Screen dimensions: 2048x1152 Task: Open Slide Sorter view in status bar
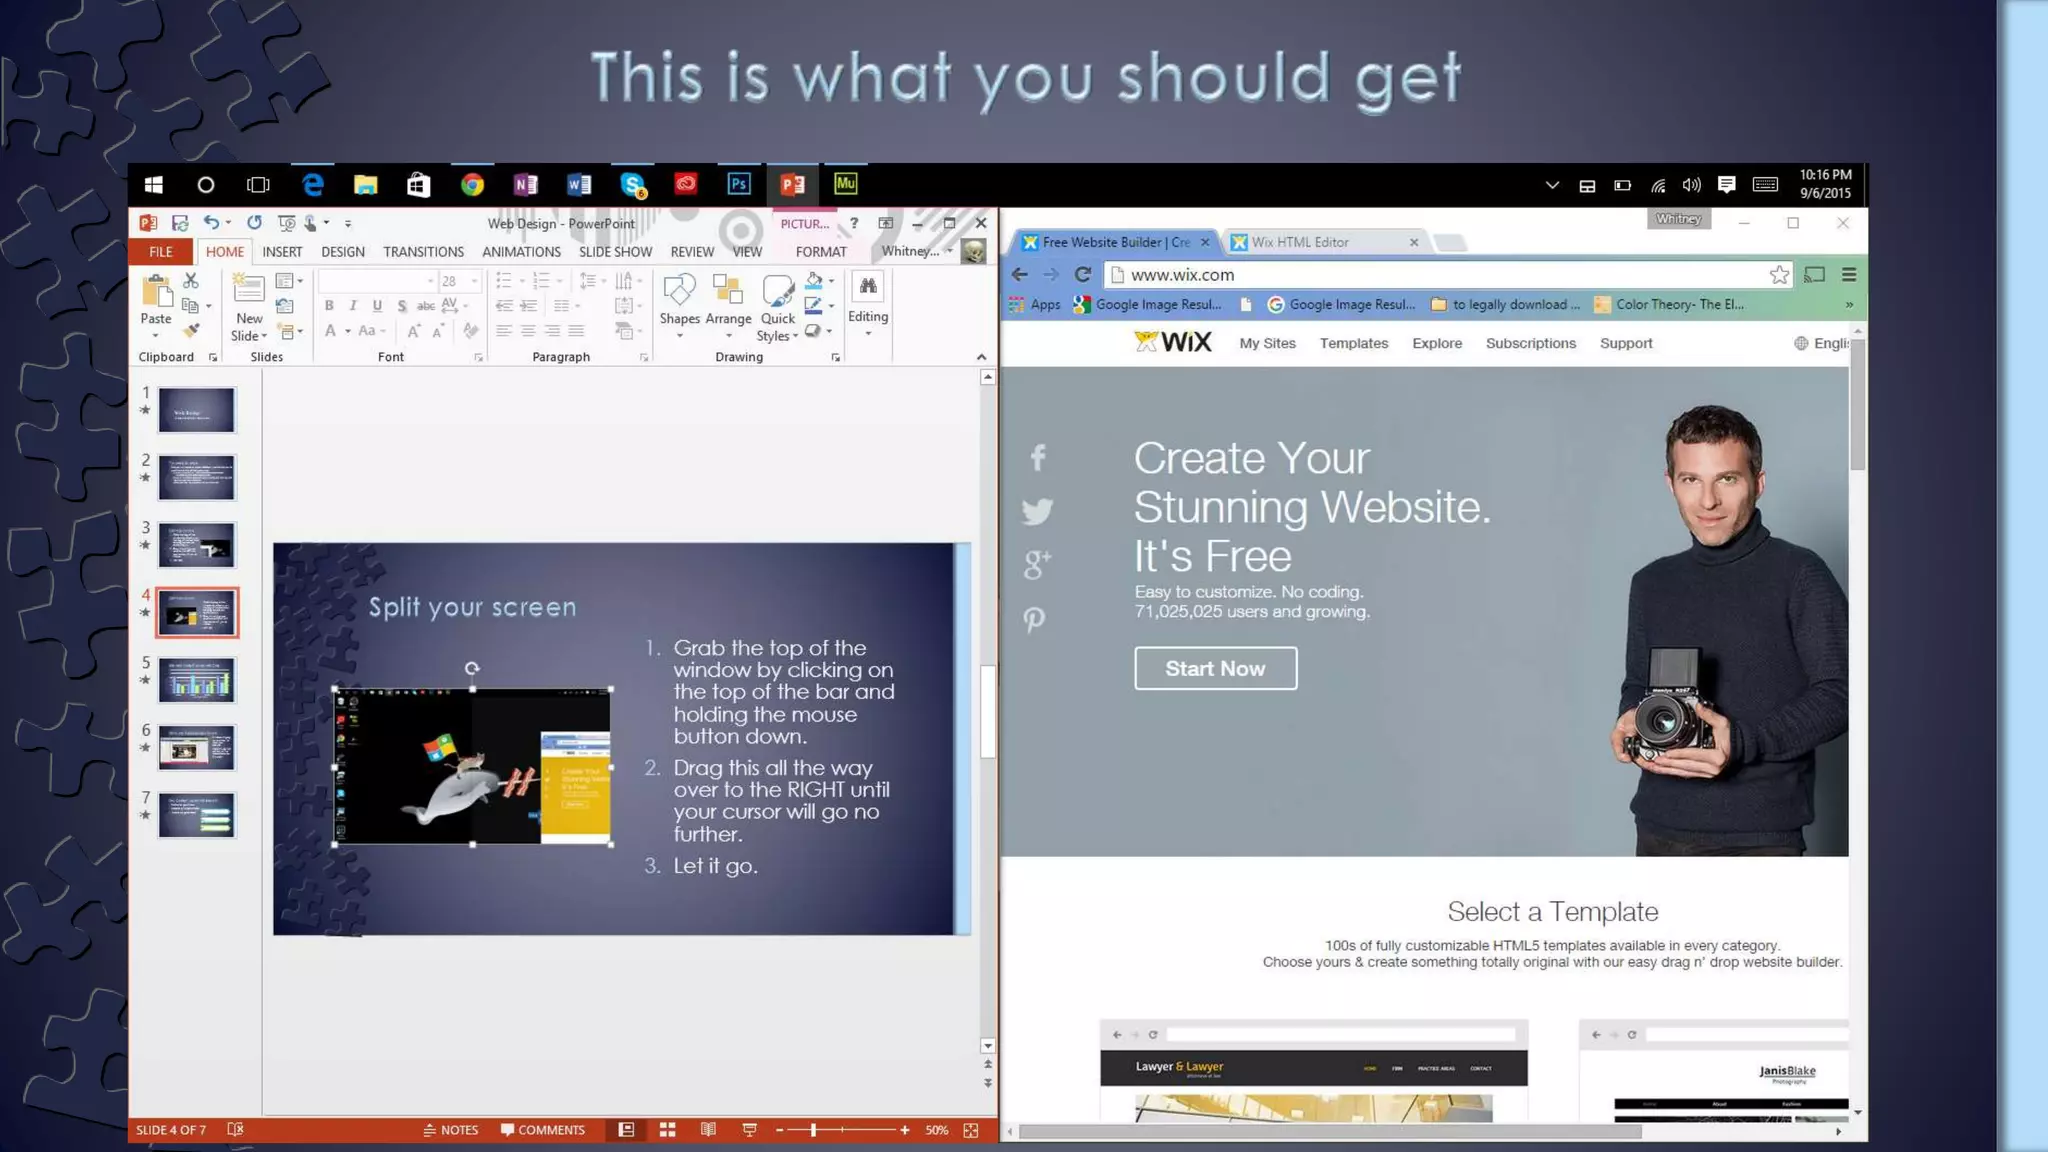(x=667, y=1130)
